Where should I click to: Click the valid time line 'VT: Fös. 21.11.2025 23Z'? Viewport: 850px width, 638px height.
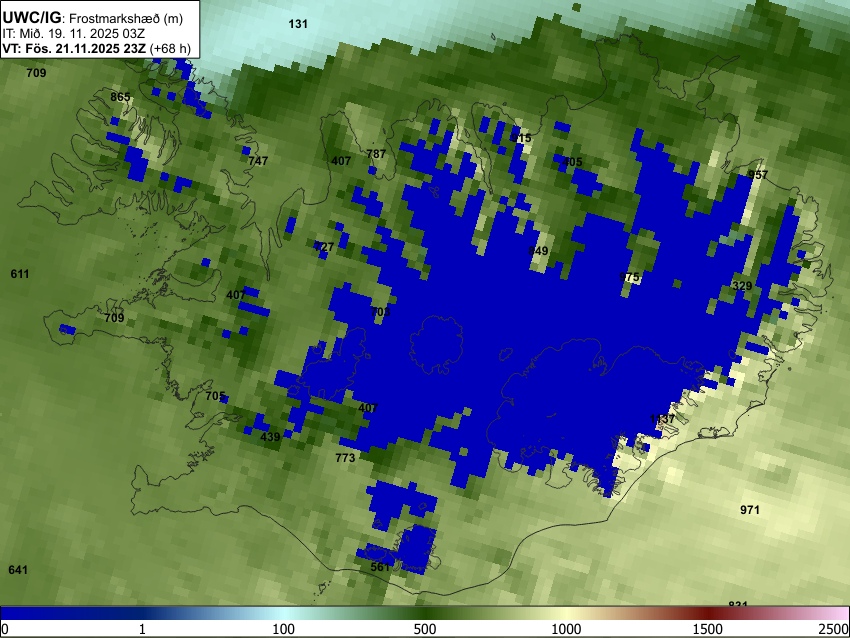pos(74,48)
